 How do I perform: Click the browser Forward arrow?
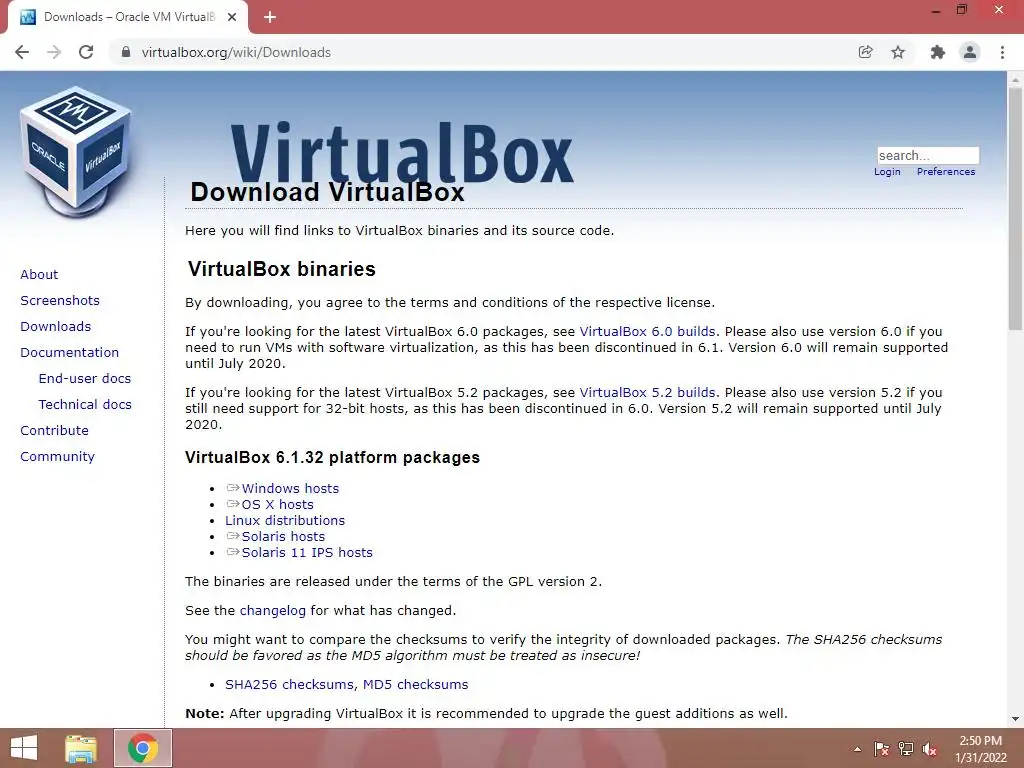(54, 52)
